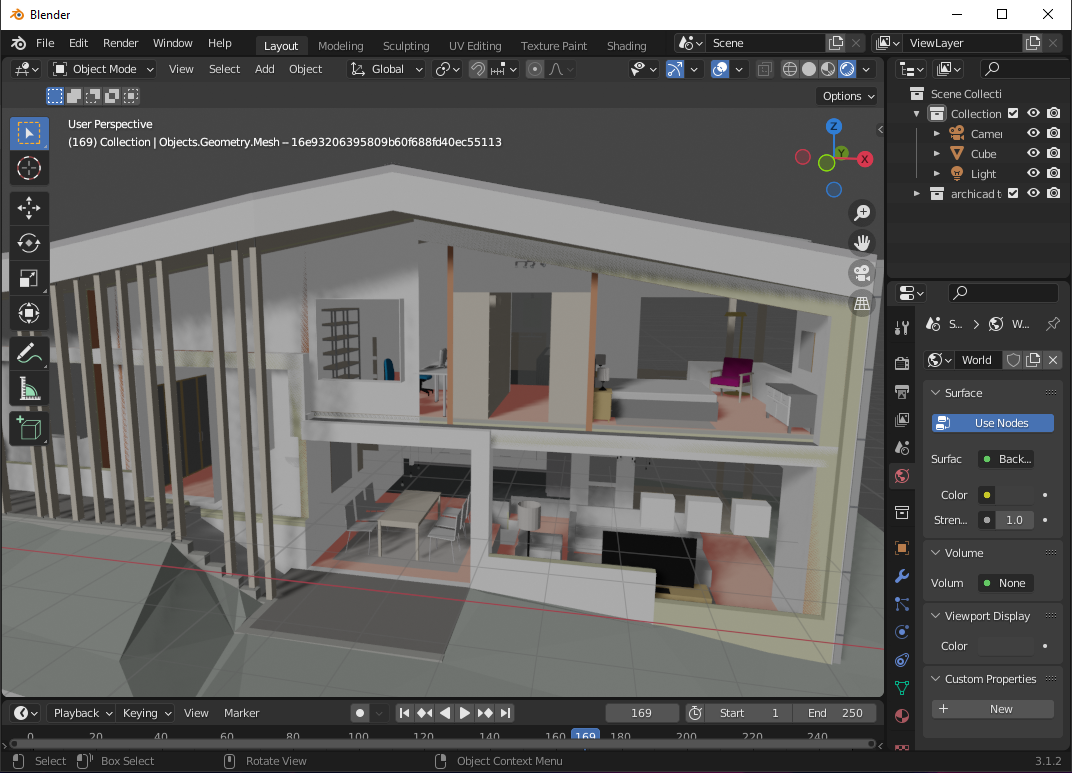Open the Render properties tab

click(x=902, y=363)
